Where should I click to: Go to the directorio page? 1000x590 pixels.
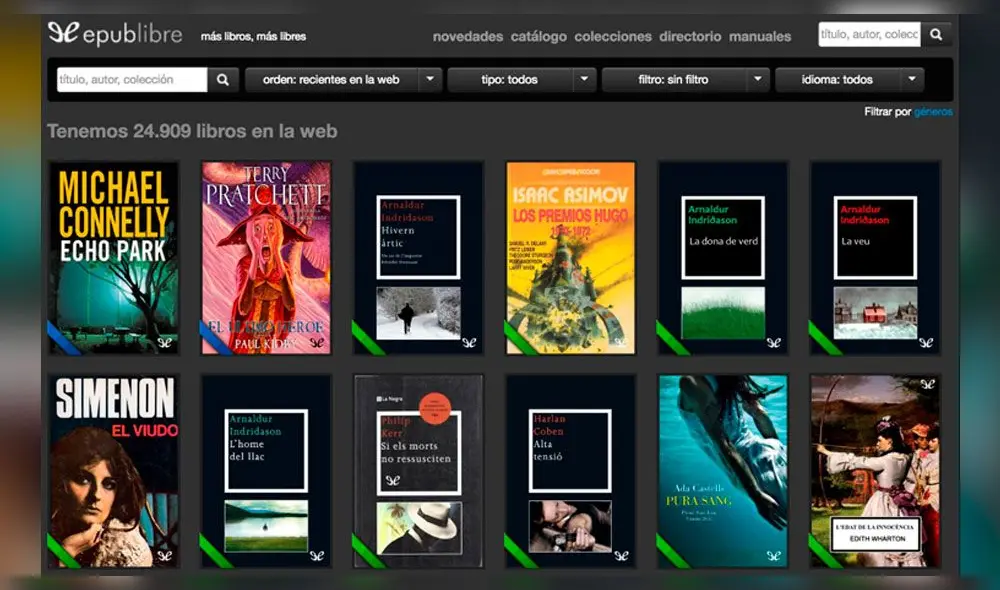tap(690, 36)
